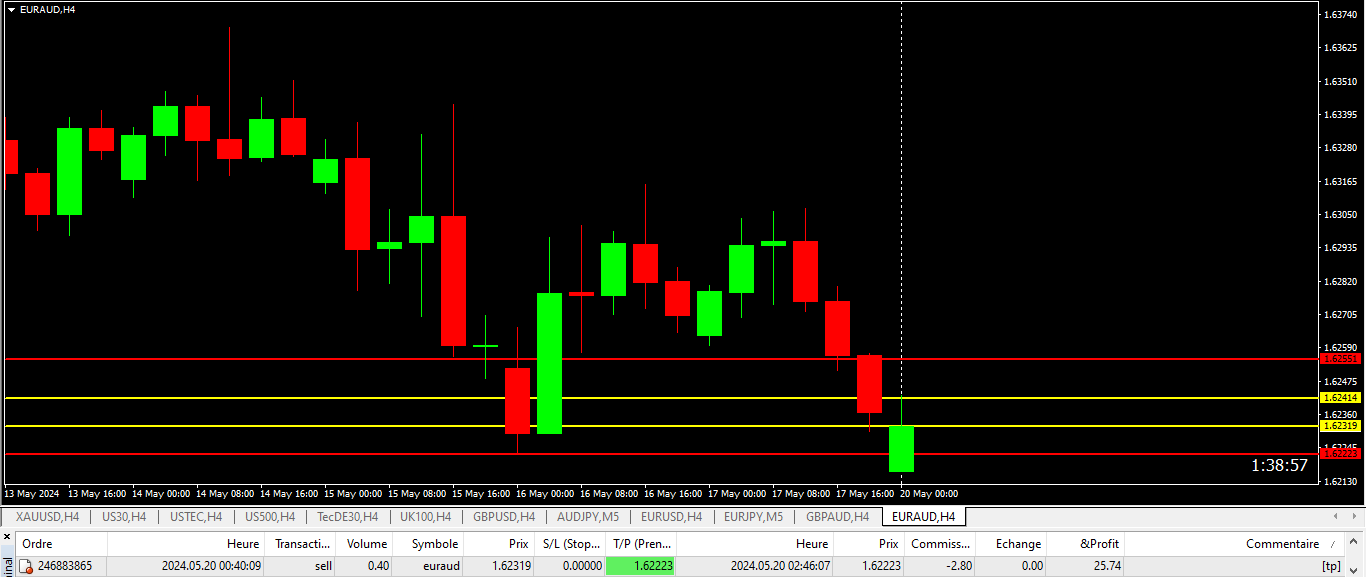
Task: Go to the GBPUSD,H4 chart tab
Action: coord(504,517)
